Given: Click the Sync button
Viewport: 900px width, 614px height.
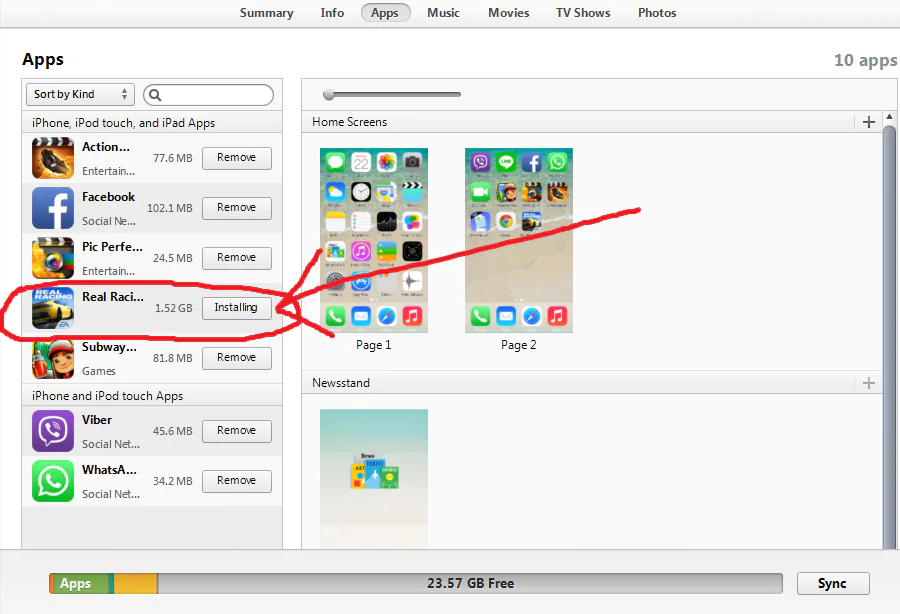Looking at the screenshot, I should 833,583.
